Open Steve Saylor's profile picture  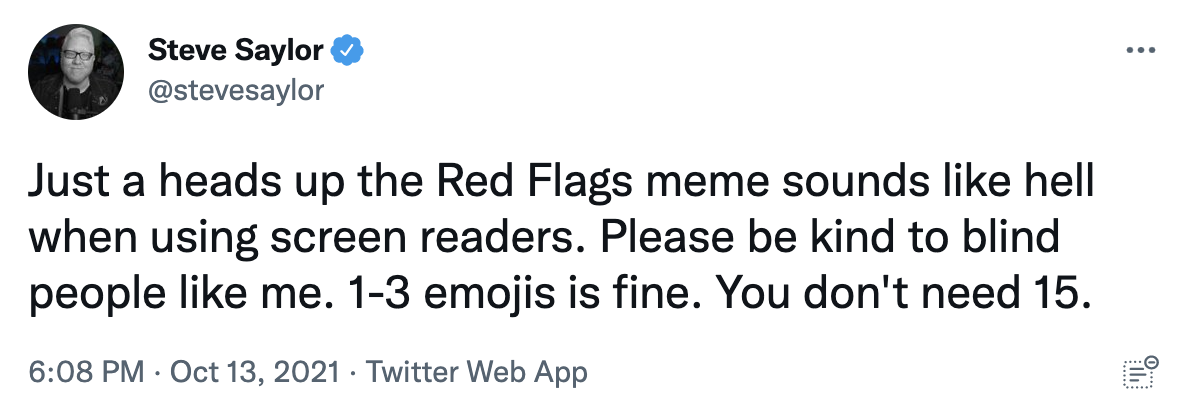[76, 71]
